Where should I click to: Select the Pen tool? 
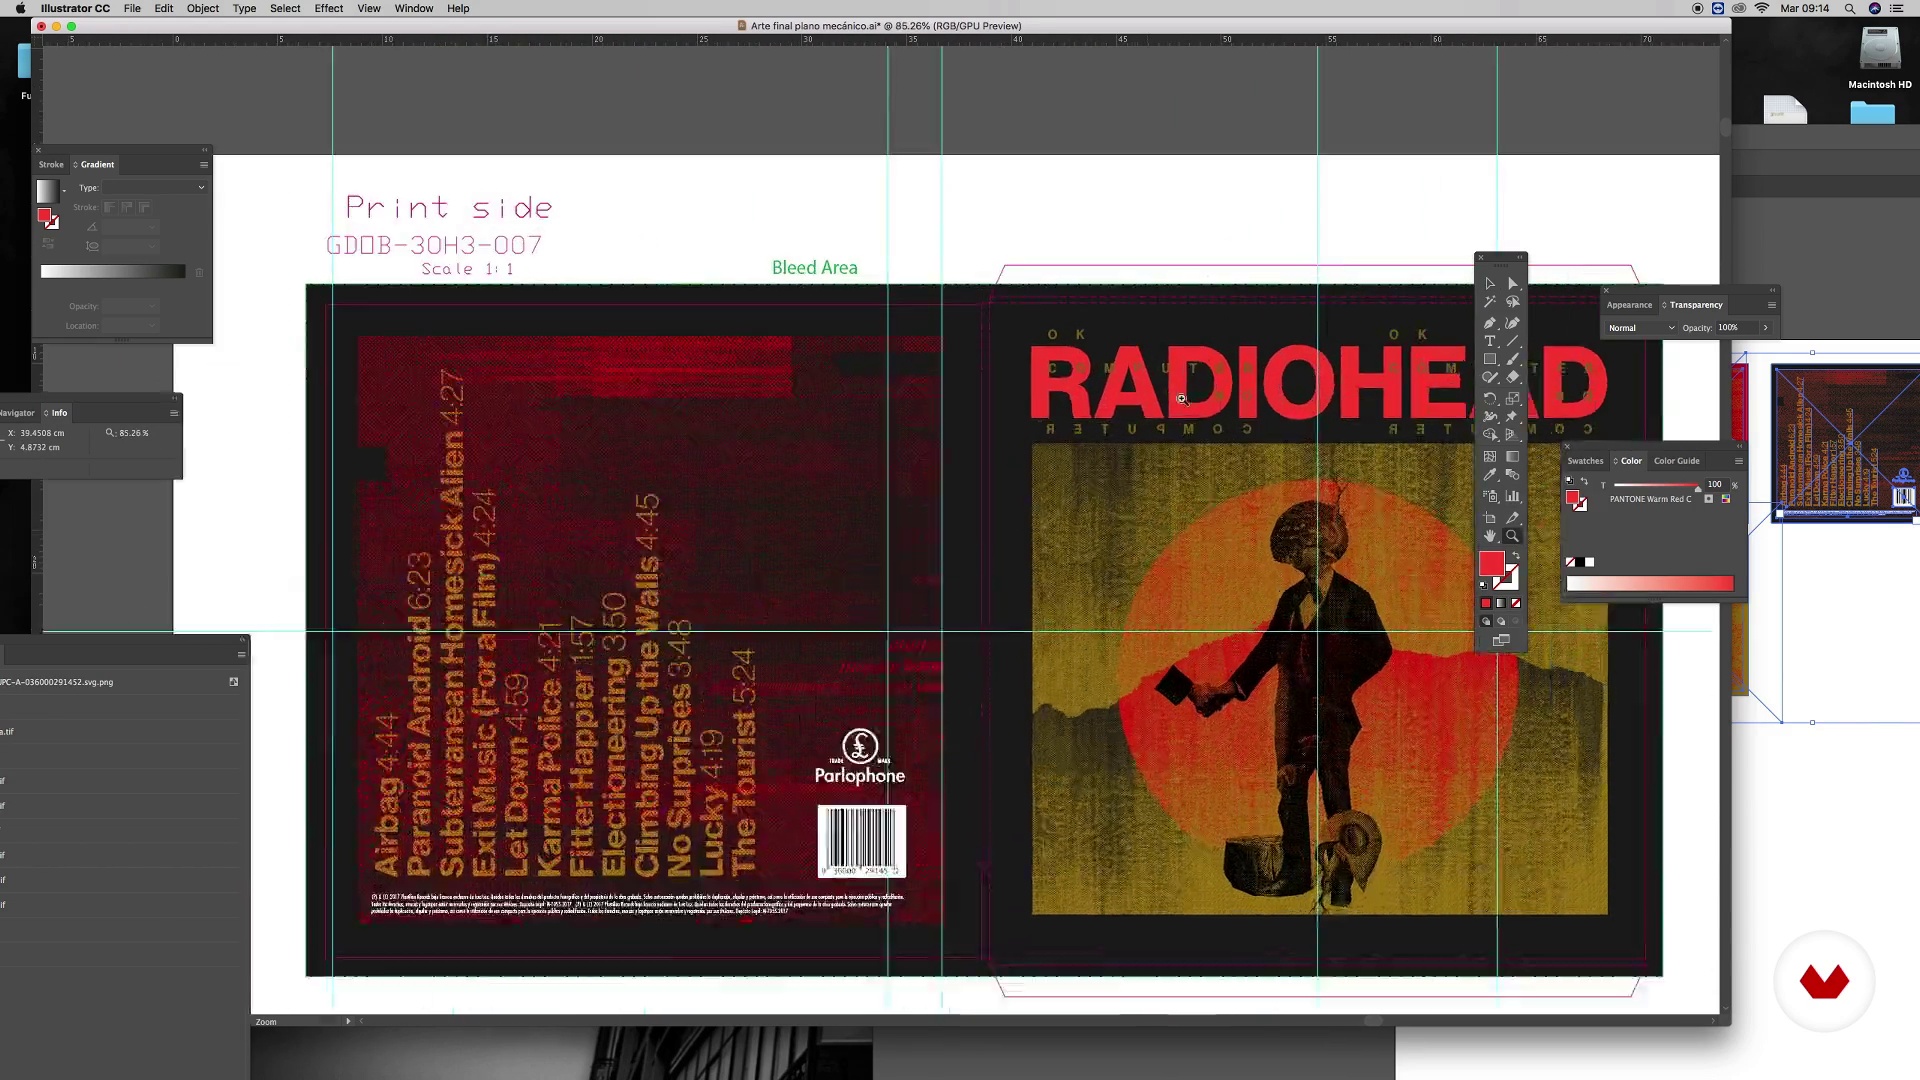[1490, 323]
